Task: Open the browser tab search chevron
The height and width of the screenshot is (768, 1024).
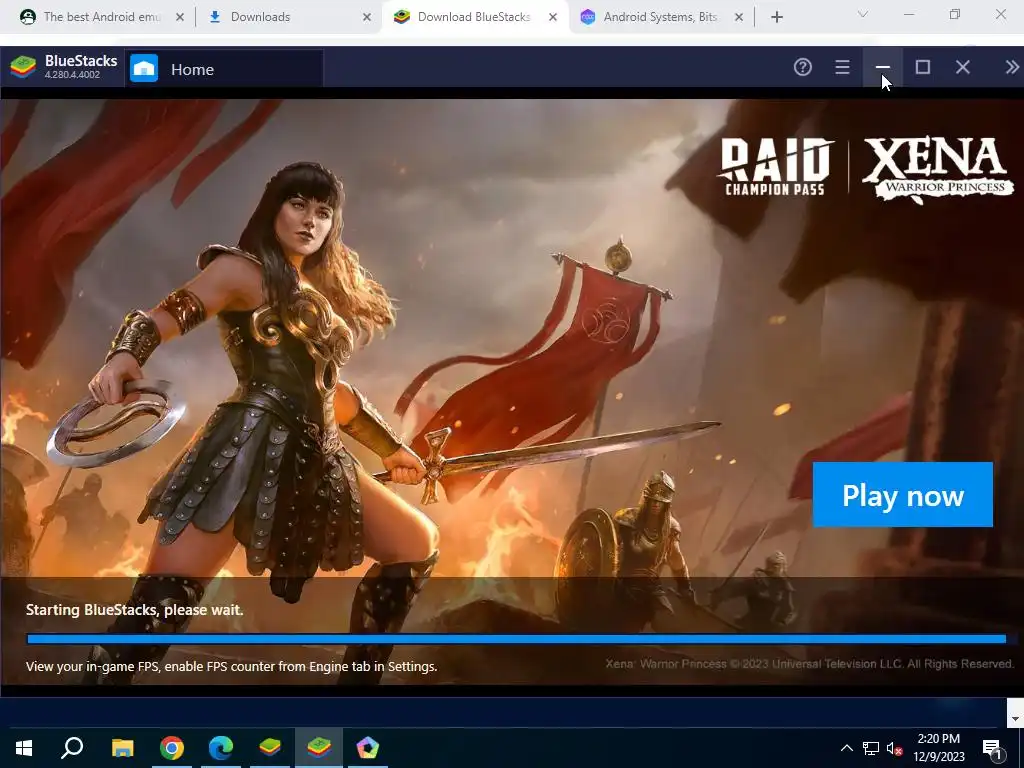Action: [x=863, y=14]
